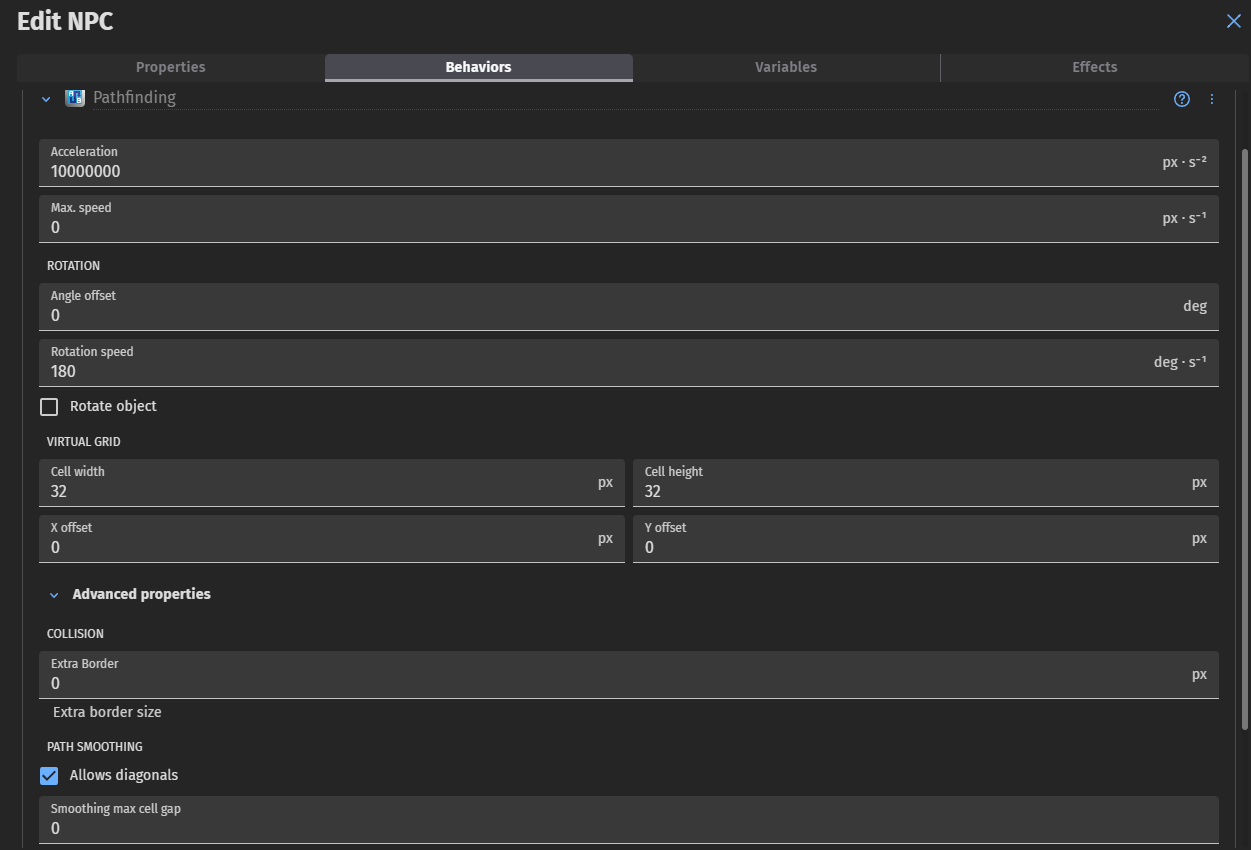Image resolution: width=1251 pixels, height=850 pixels.
Task: Open Pathfinding behavior help icon
Action: (1182, 99)
